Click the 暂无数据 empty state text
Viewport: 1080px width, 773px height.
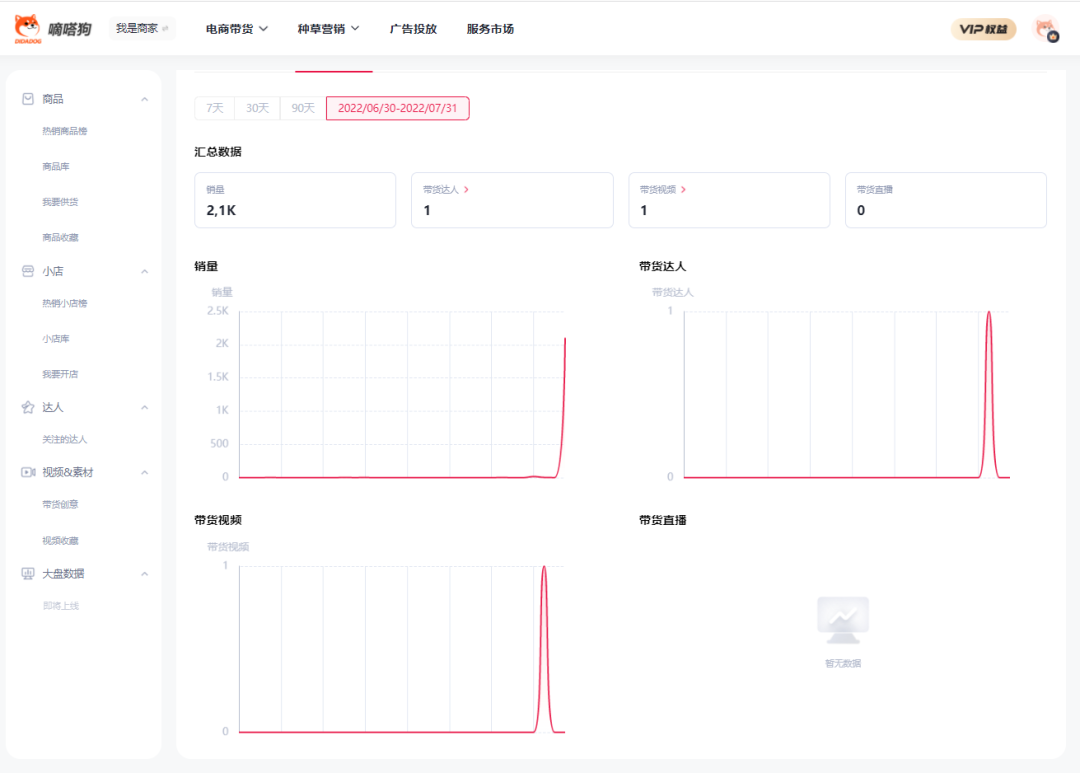[843, 663]
